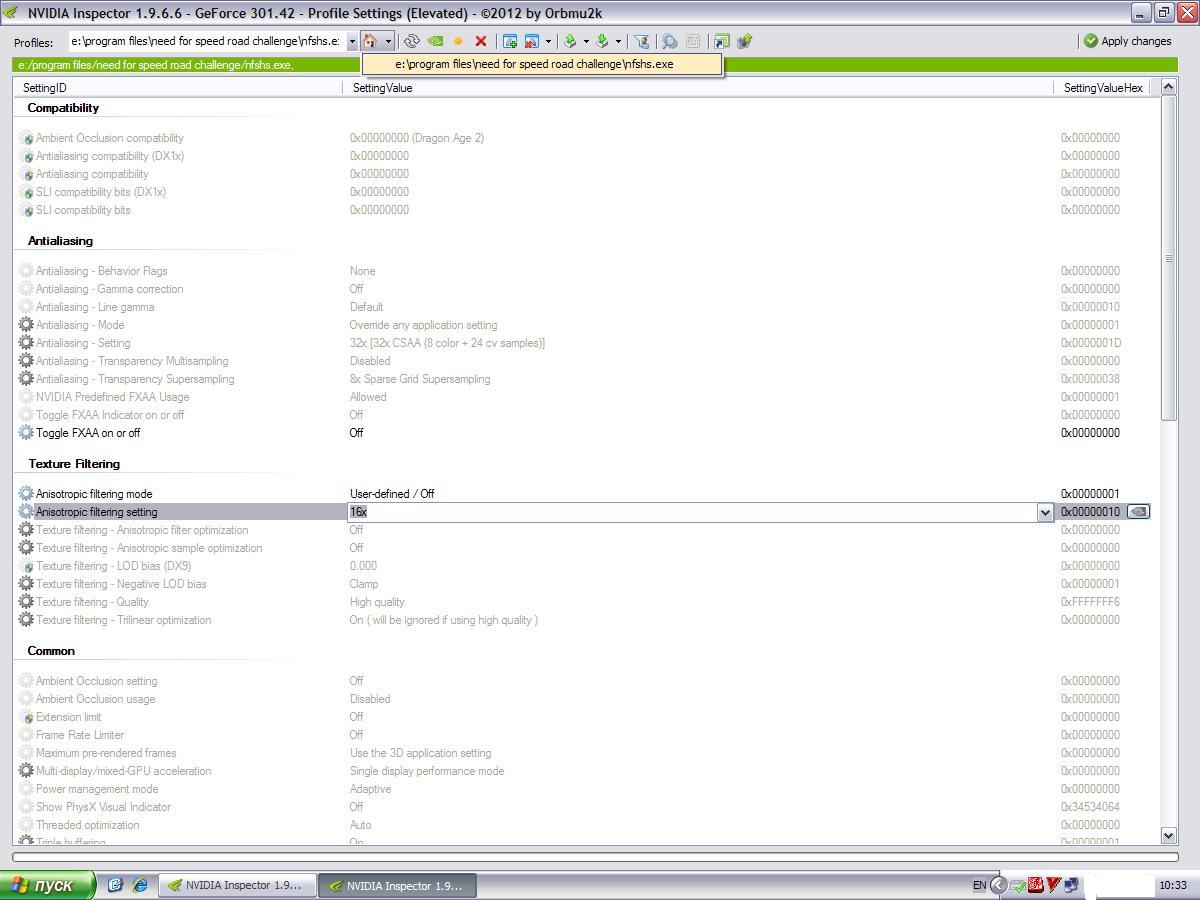Click the Compatibility section header

63,108
